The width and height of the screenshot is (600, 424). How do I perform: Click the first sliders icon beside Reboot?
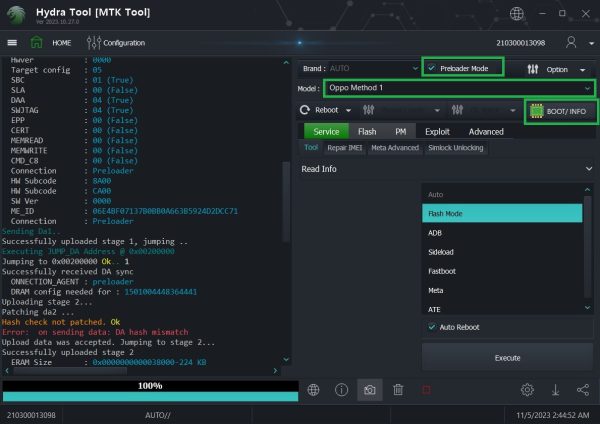tap(368, 110)
